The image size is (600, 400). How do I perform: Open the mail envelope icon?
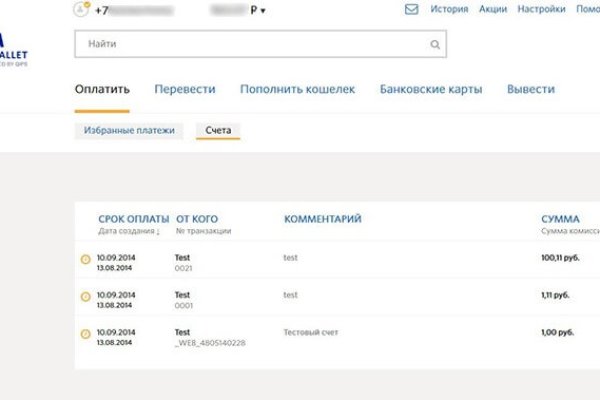(x=411, y=9)
